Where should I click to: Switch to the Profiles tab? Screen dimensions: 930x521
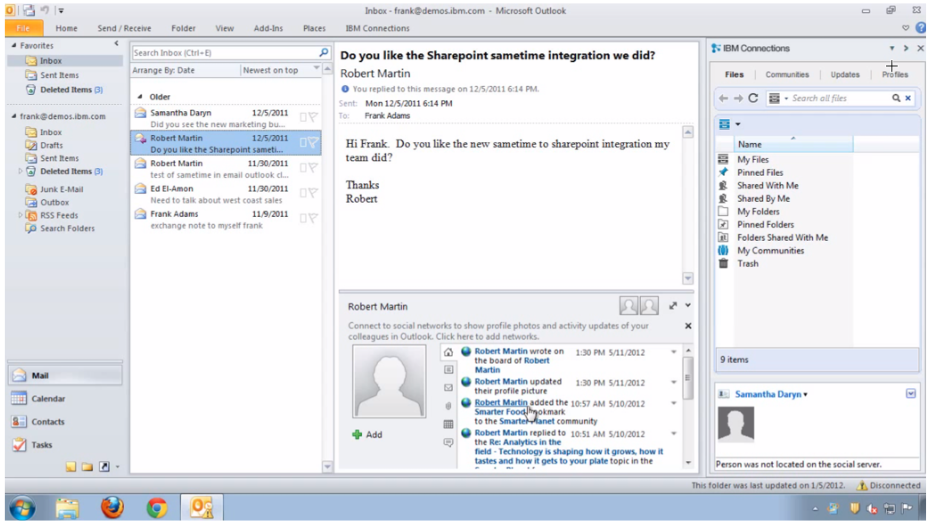point(895,74)
